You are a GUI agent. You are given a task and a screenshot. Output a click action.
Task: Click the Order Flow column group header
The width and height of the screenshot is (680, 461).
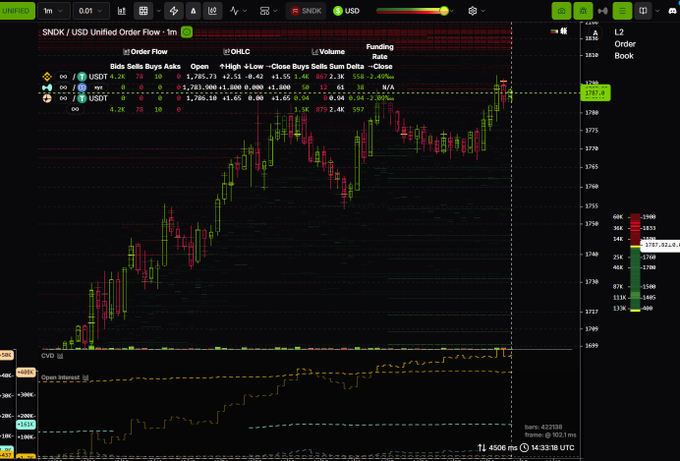pyautogui.click(x=145, y=52)
